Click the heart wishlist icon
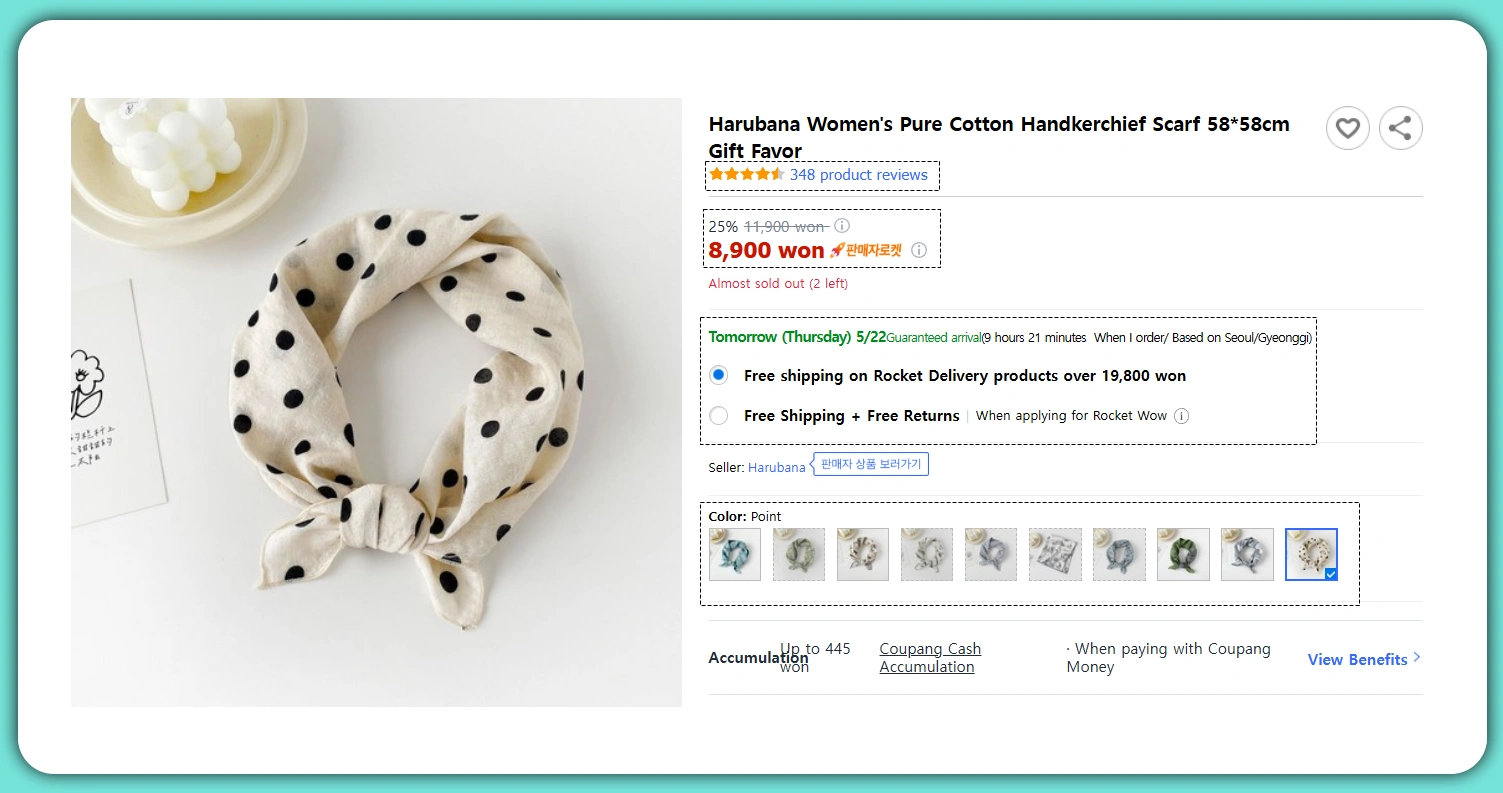Viewport: 1503px width, 793px height. [1347, 128]
